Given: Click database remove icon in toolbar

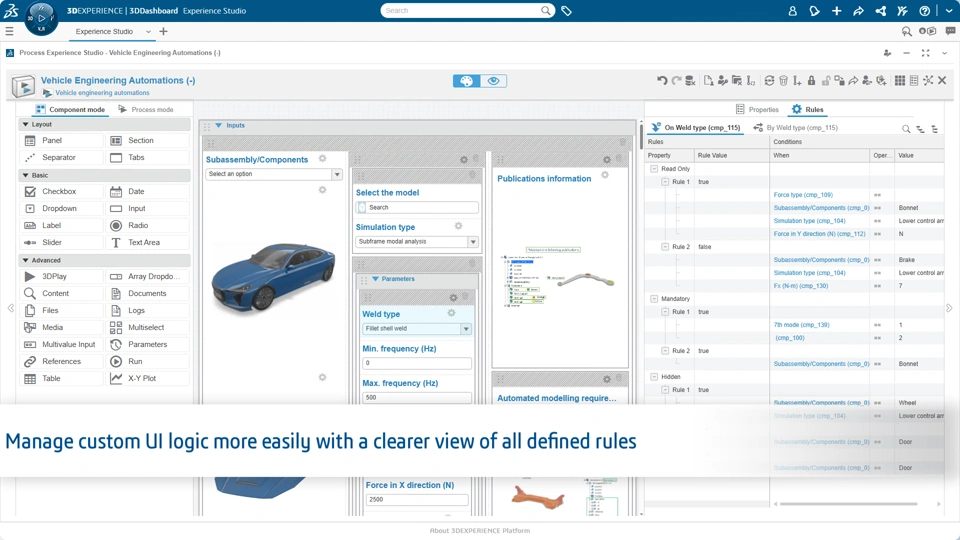Looking at the screenshot, I should [x=690, y=80].
